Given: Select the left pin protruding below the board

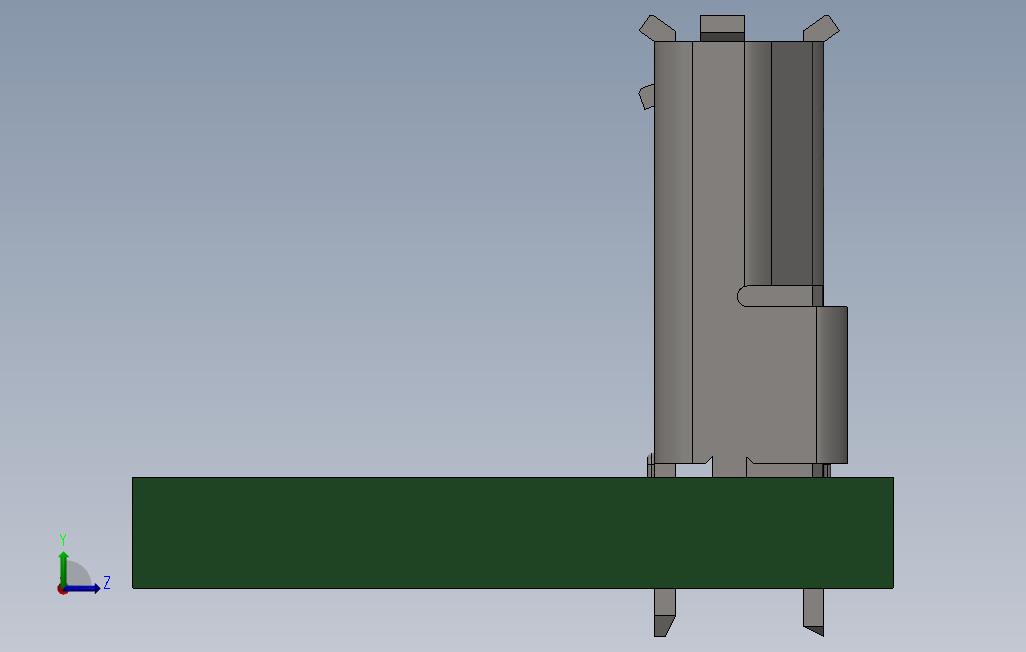Looking at the screenshot, I should click(664, 612).
